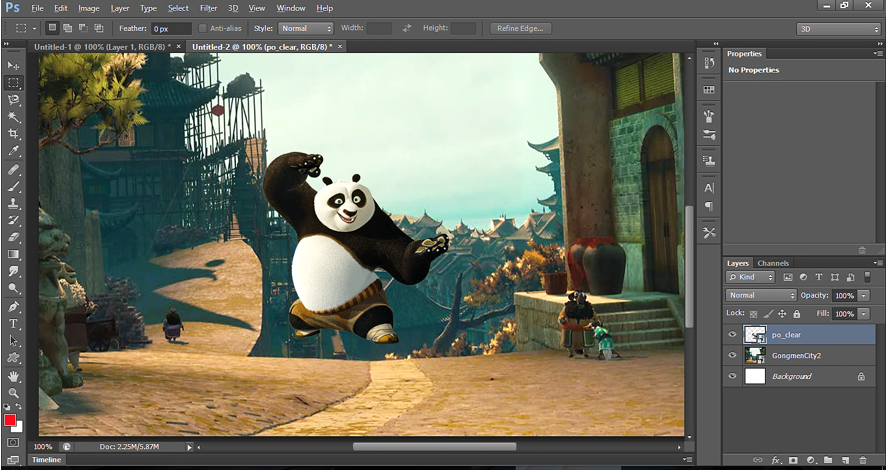Toggle the layer filtering switch

867,277
